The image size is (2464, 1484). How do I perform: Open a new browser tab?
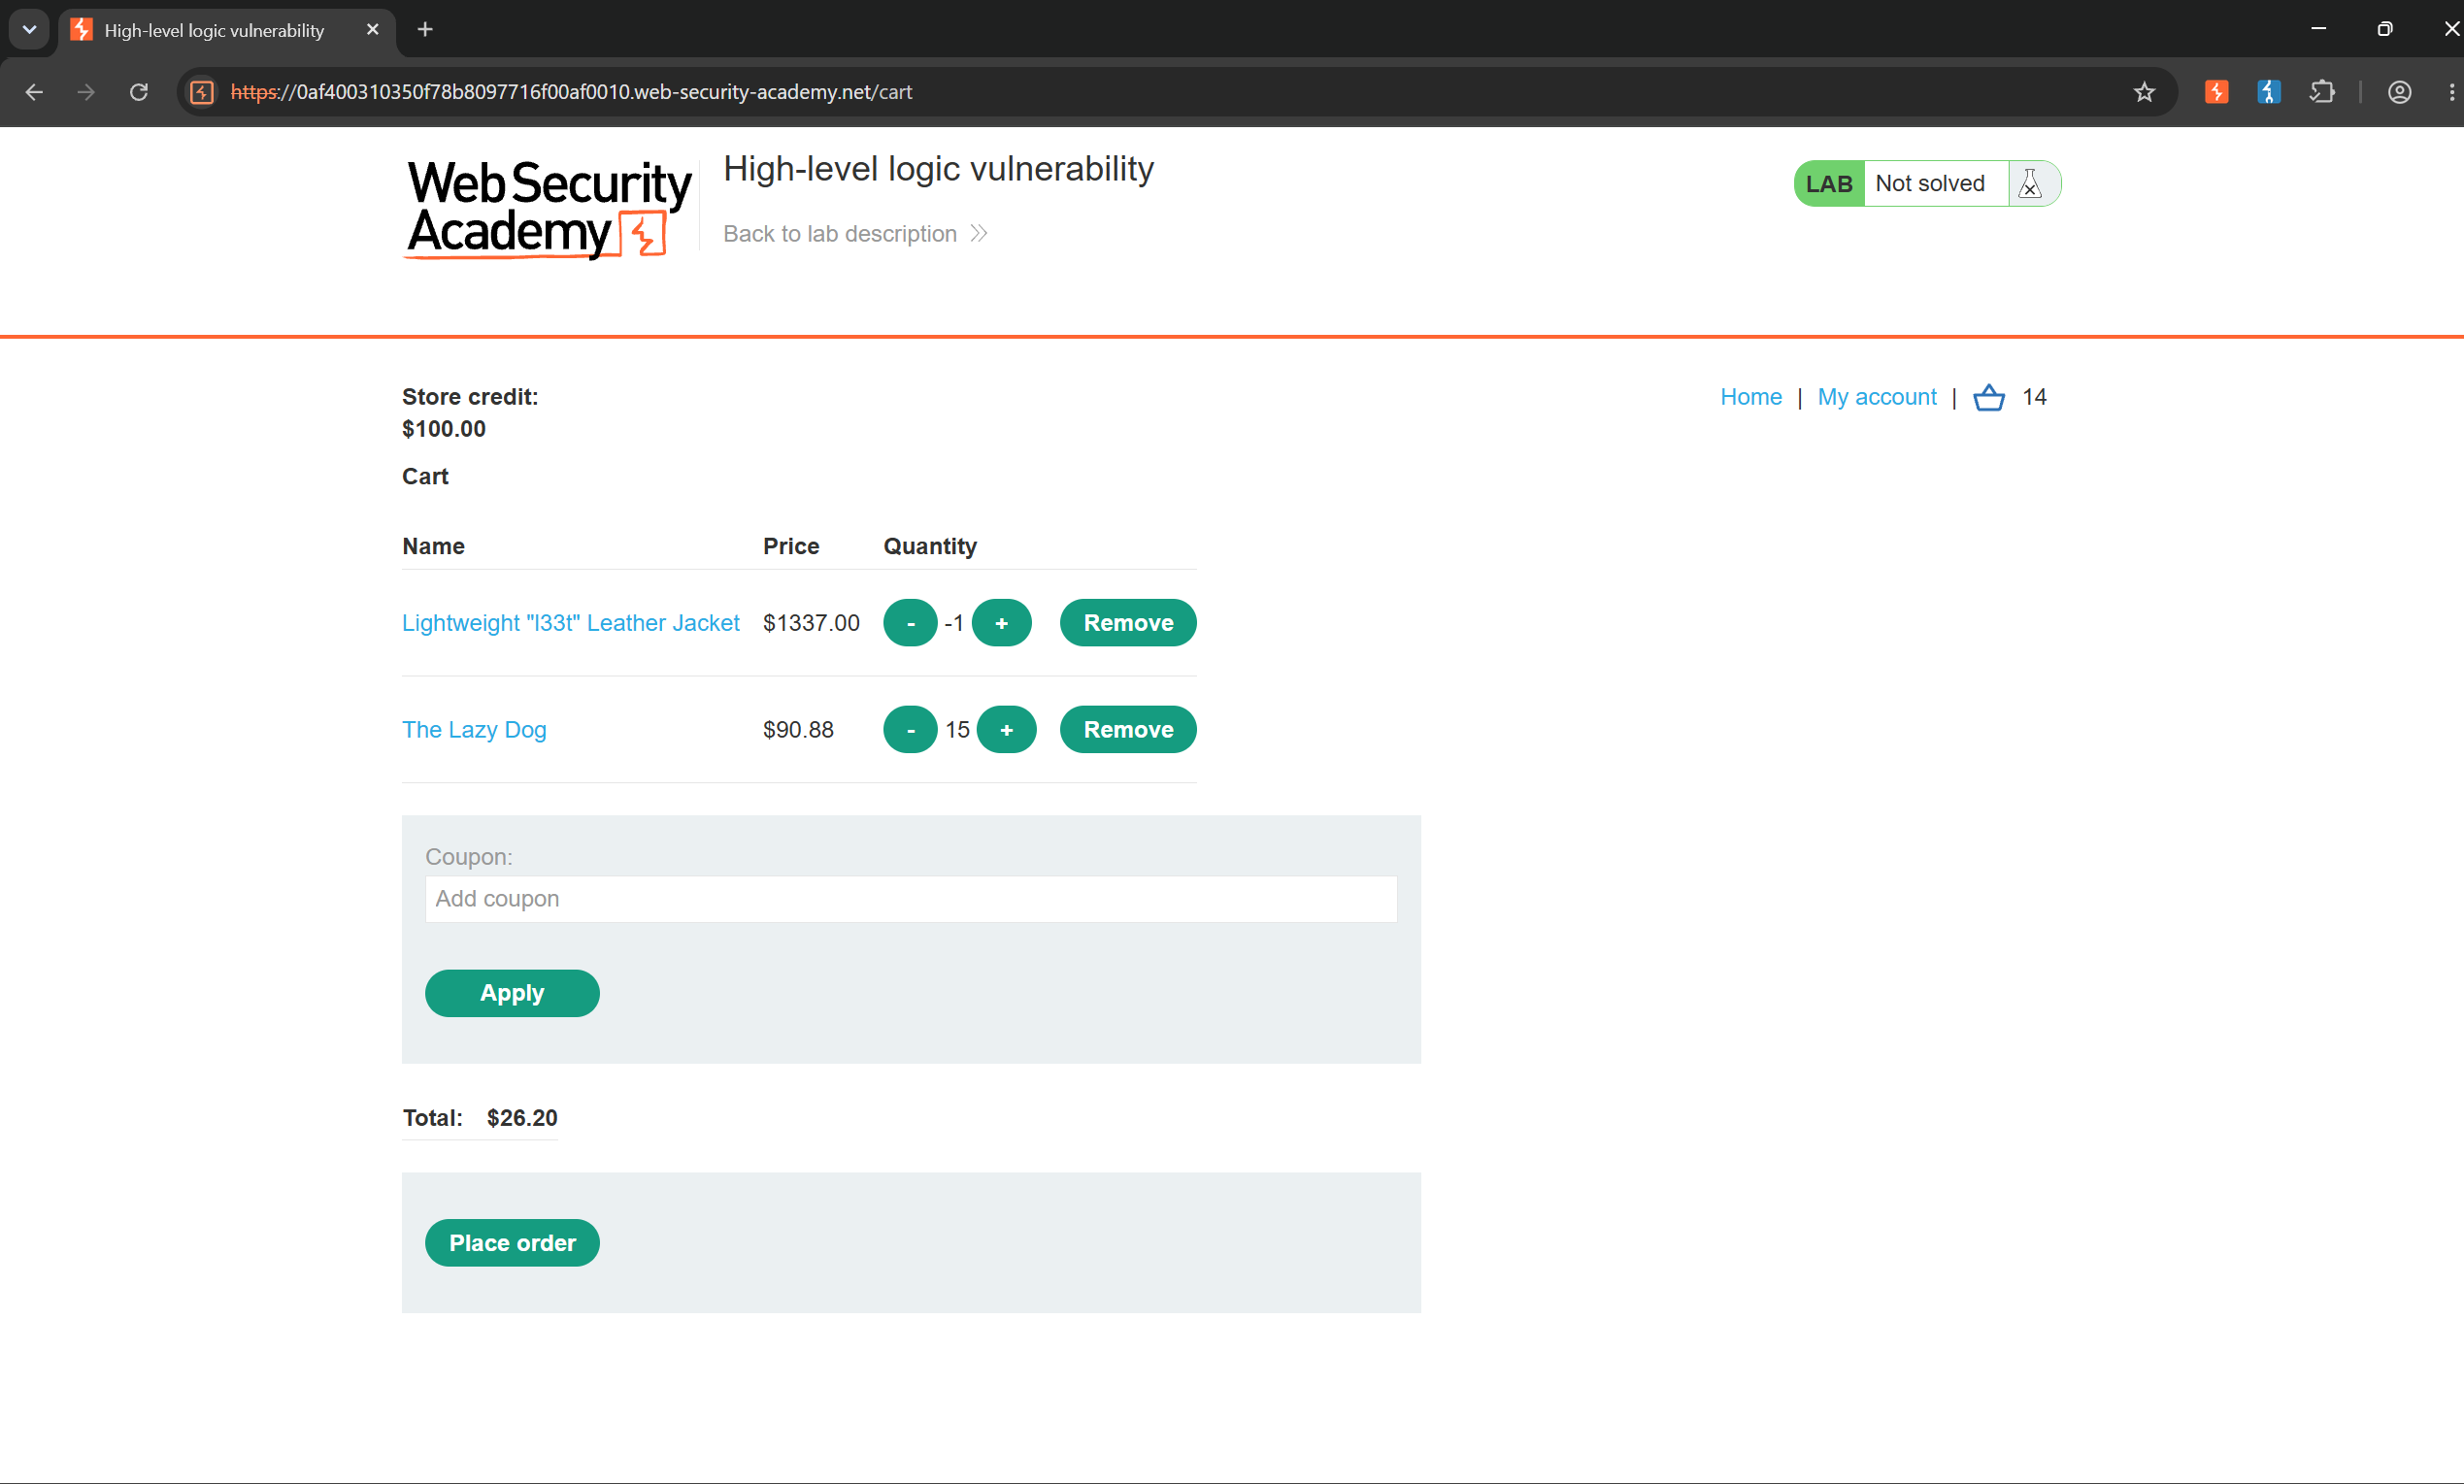tap(425, 29)
